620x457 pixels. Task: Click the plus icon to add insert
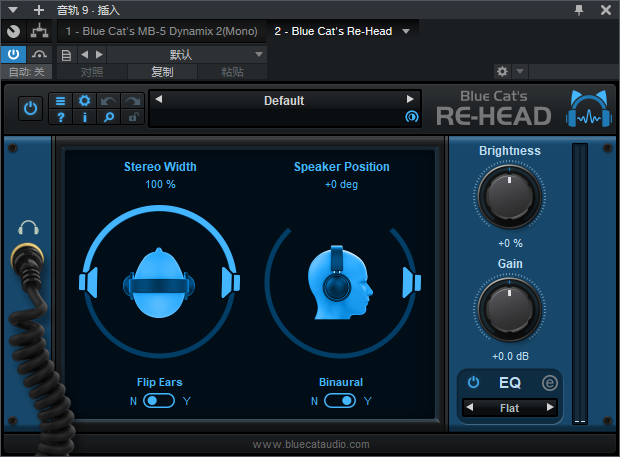point(39,9)
